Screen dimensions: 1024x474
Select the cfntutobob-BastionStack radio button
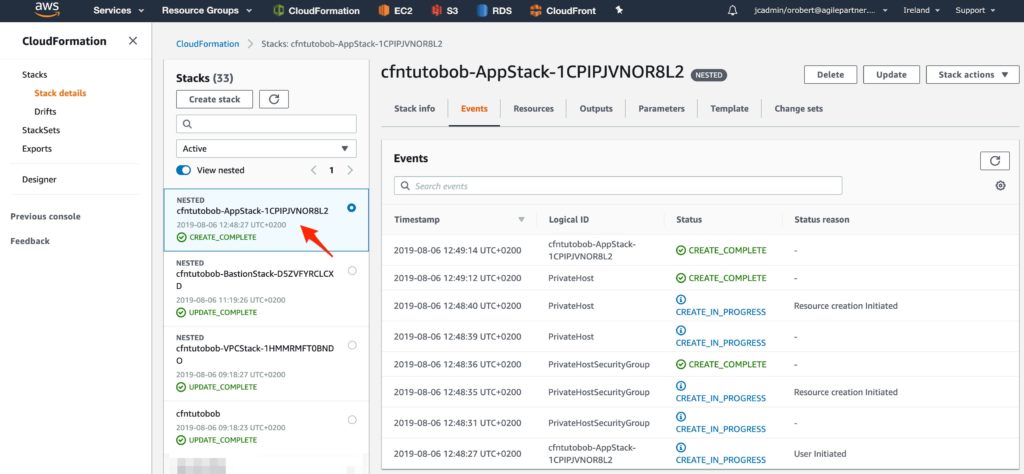point(352,270)
